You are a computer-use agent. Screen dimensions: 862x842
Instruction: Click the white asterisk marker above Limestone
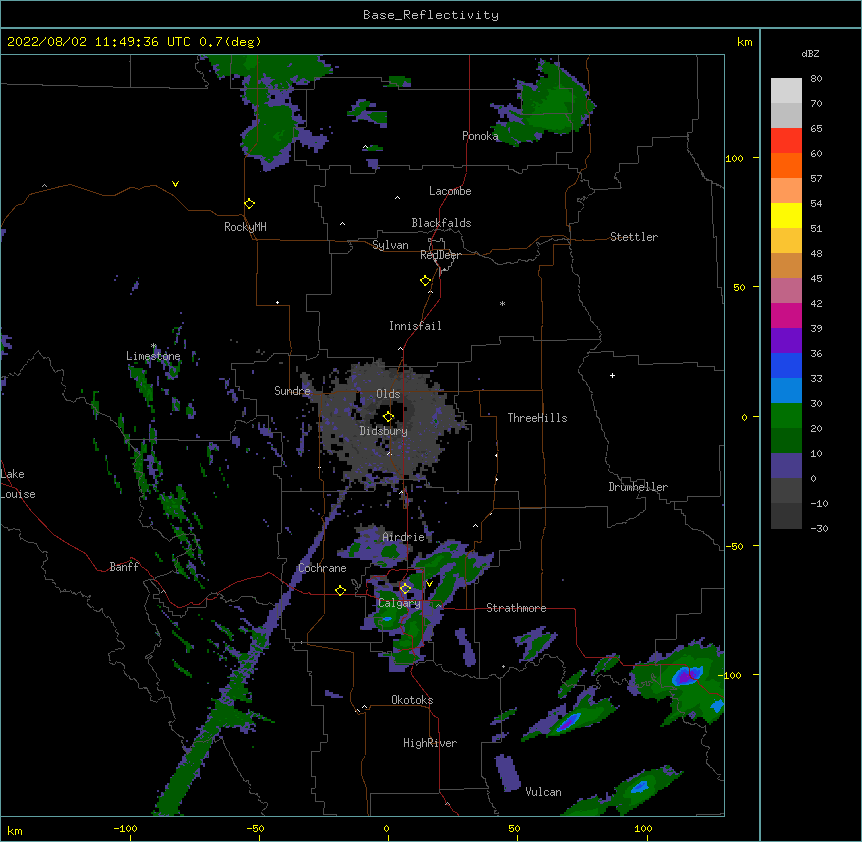[x=153, y=346]
